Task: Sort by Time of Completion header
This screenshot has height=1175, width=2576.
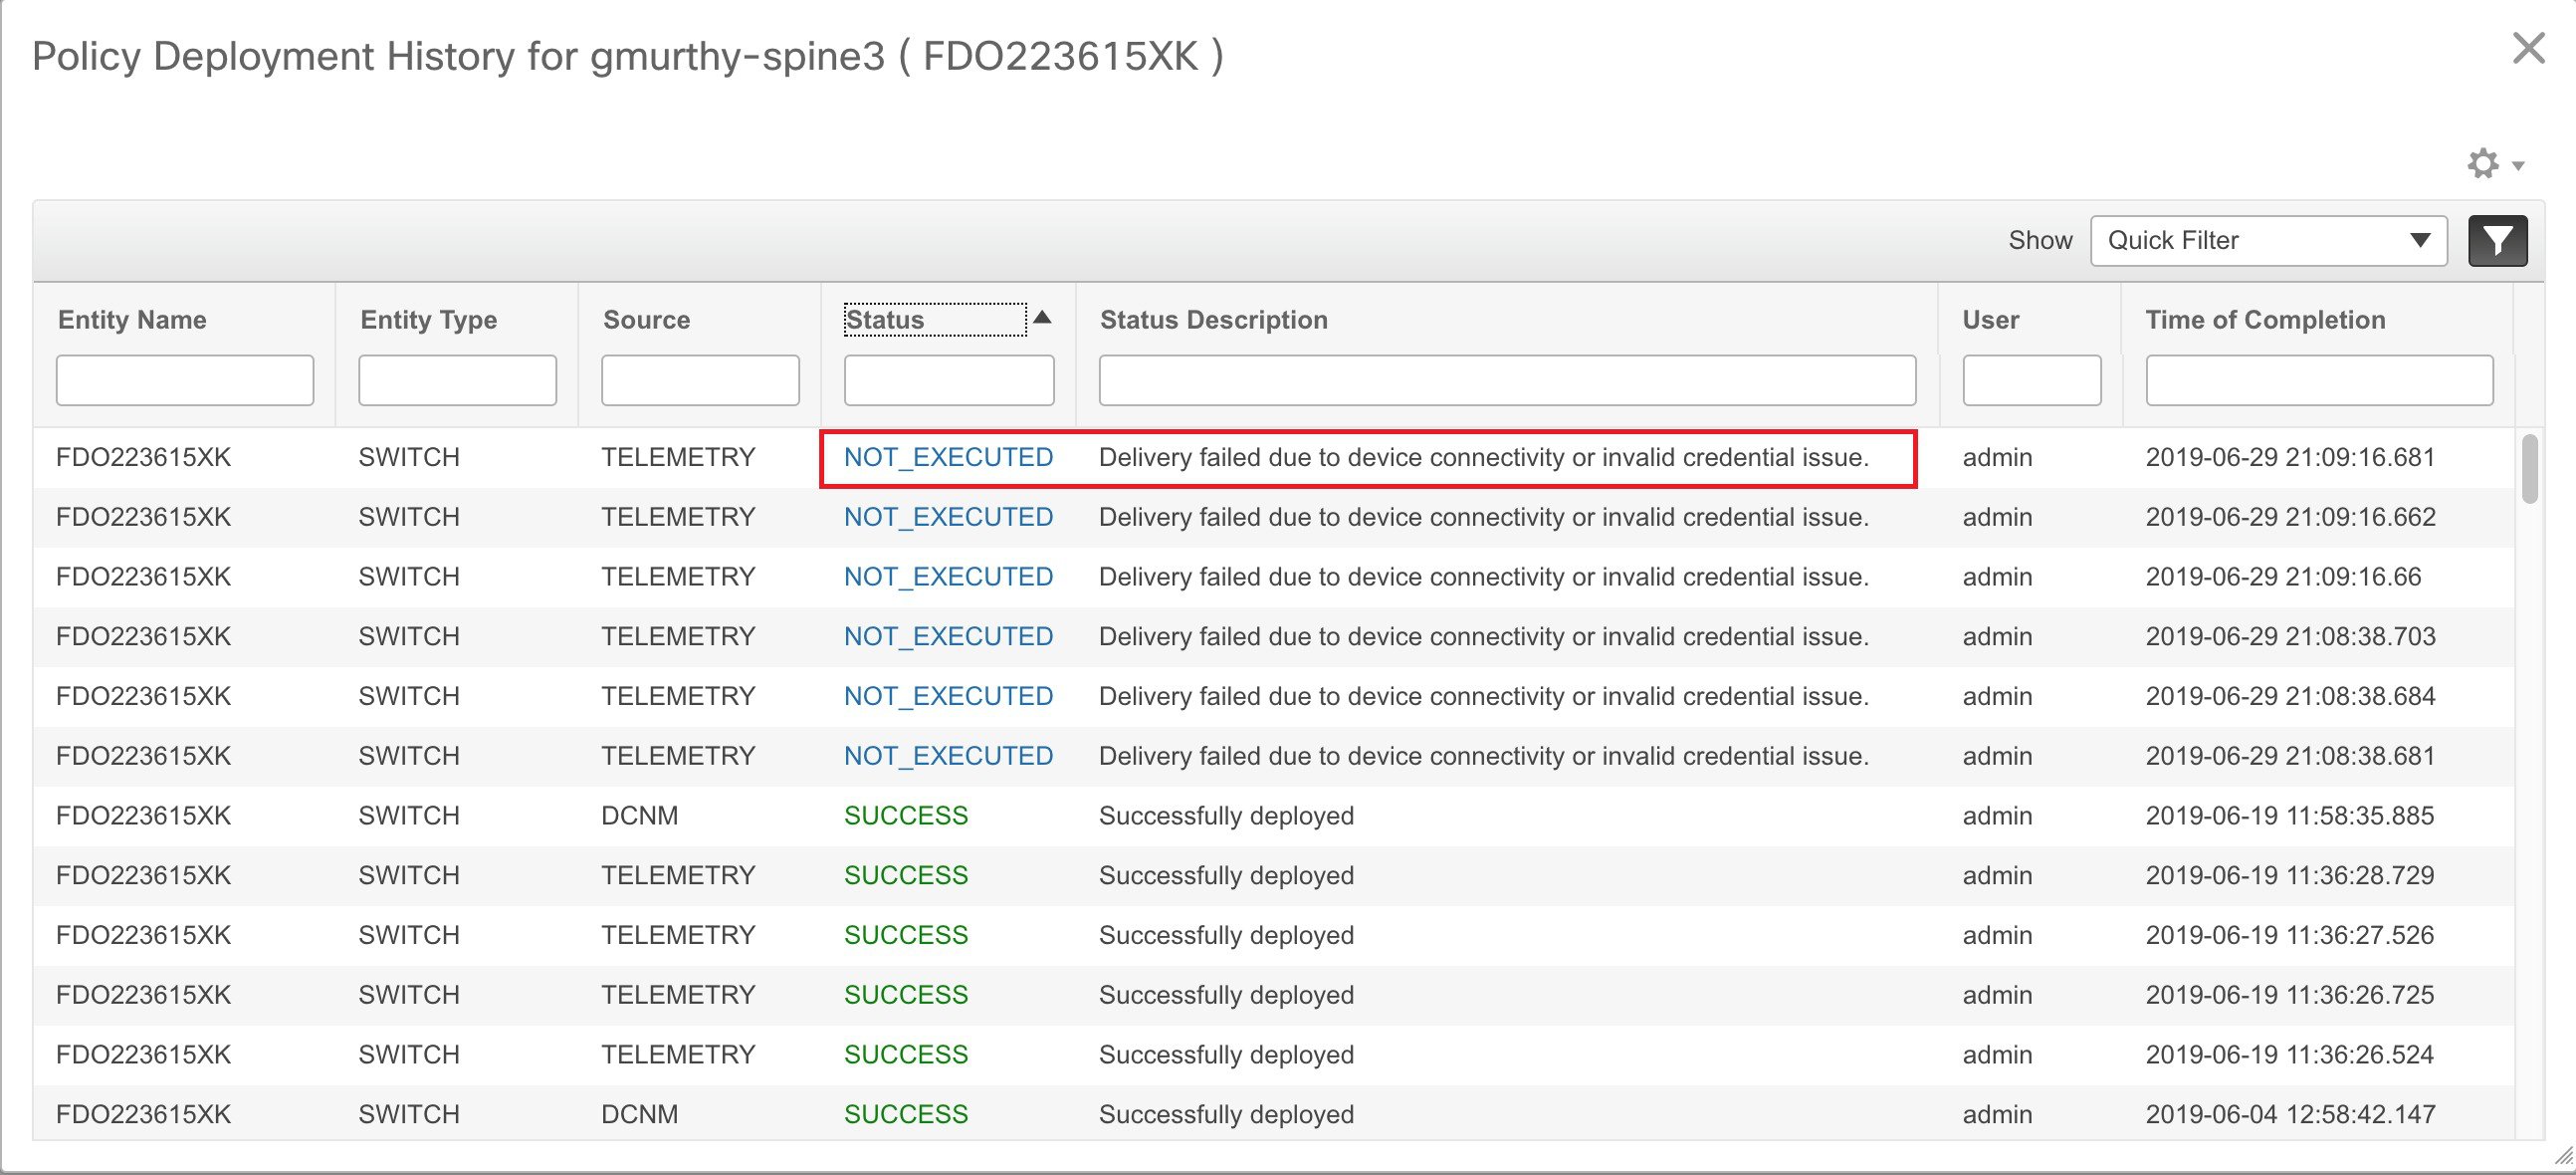Action: (2265, 320)
